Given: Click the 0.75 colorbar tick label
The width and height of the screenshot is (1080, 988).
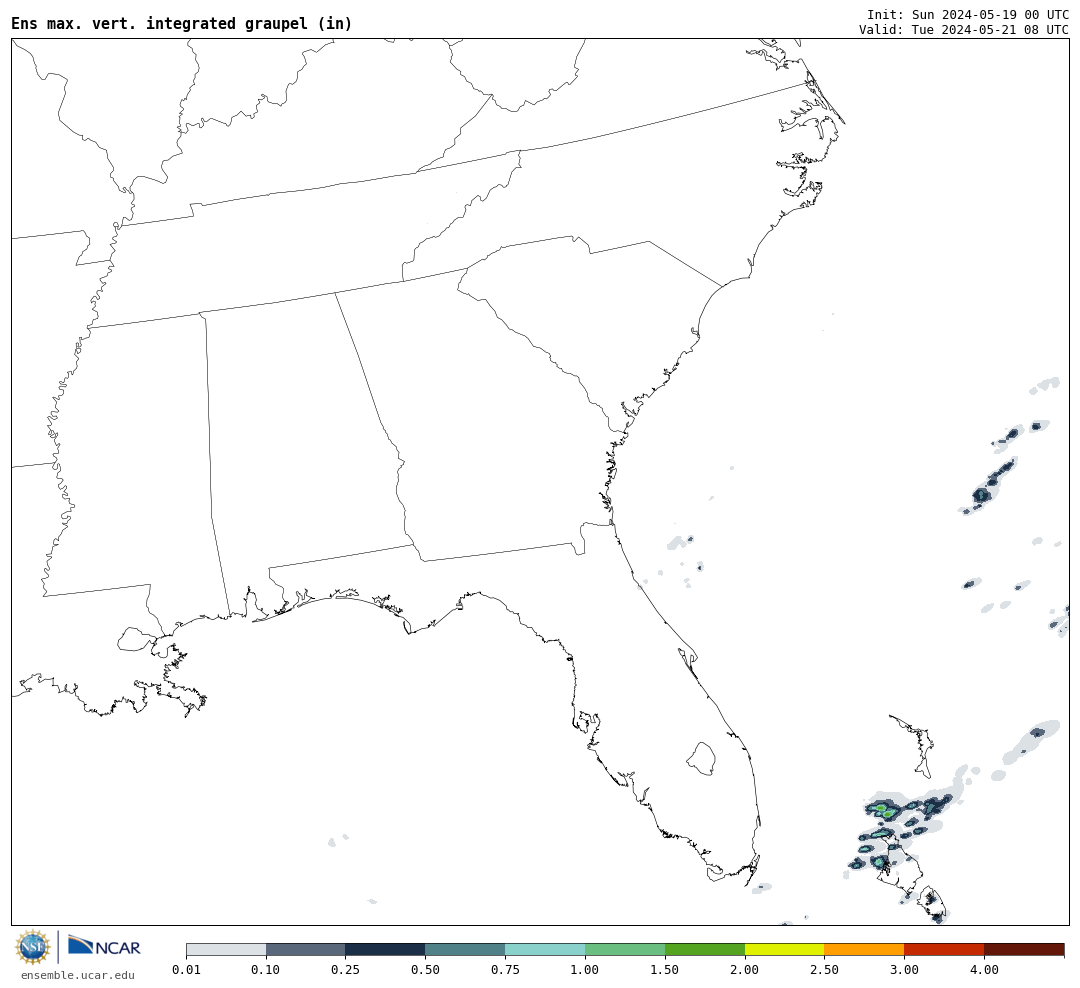Looking at the screenshot, I should coord(506,969).
